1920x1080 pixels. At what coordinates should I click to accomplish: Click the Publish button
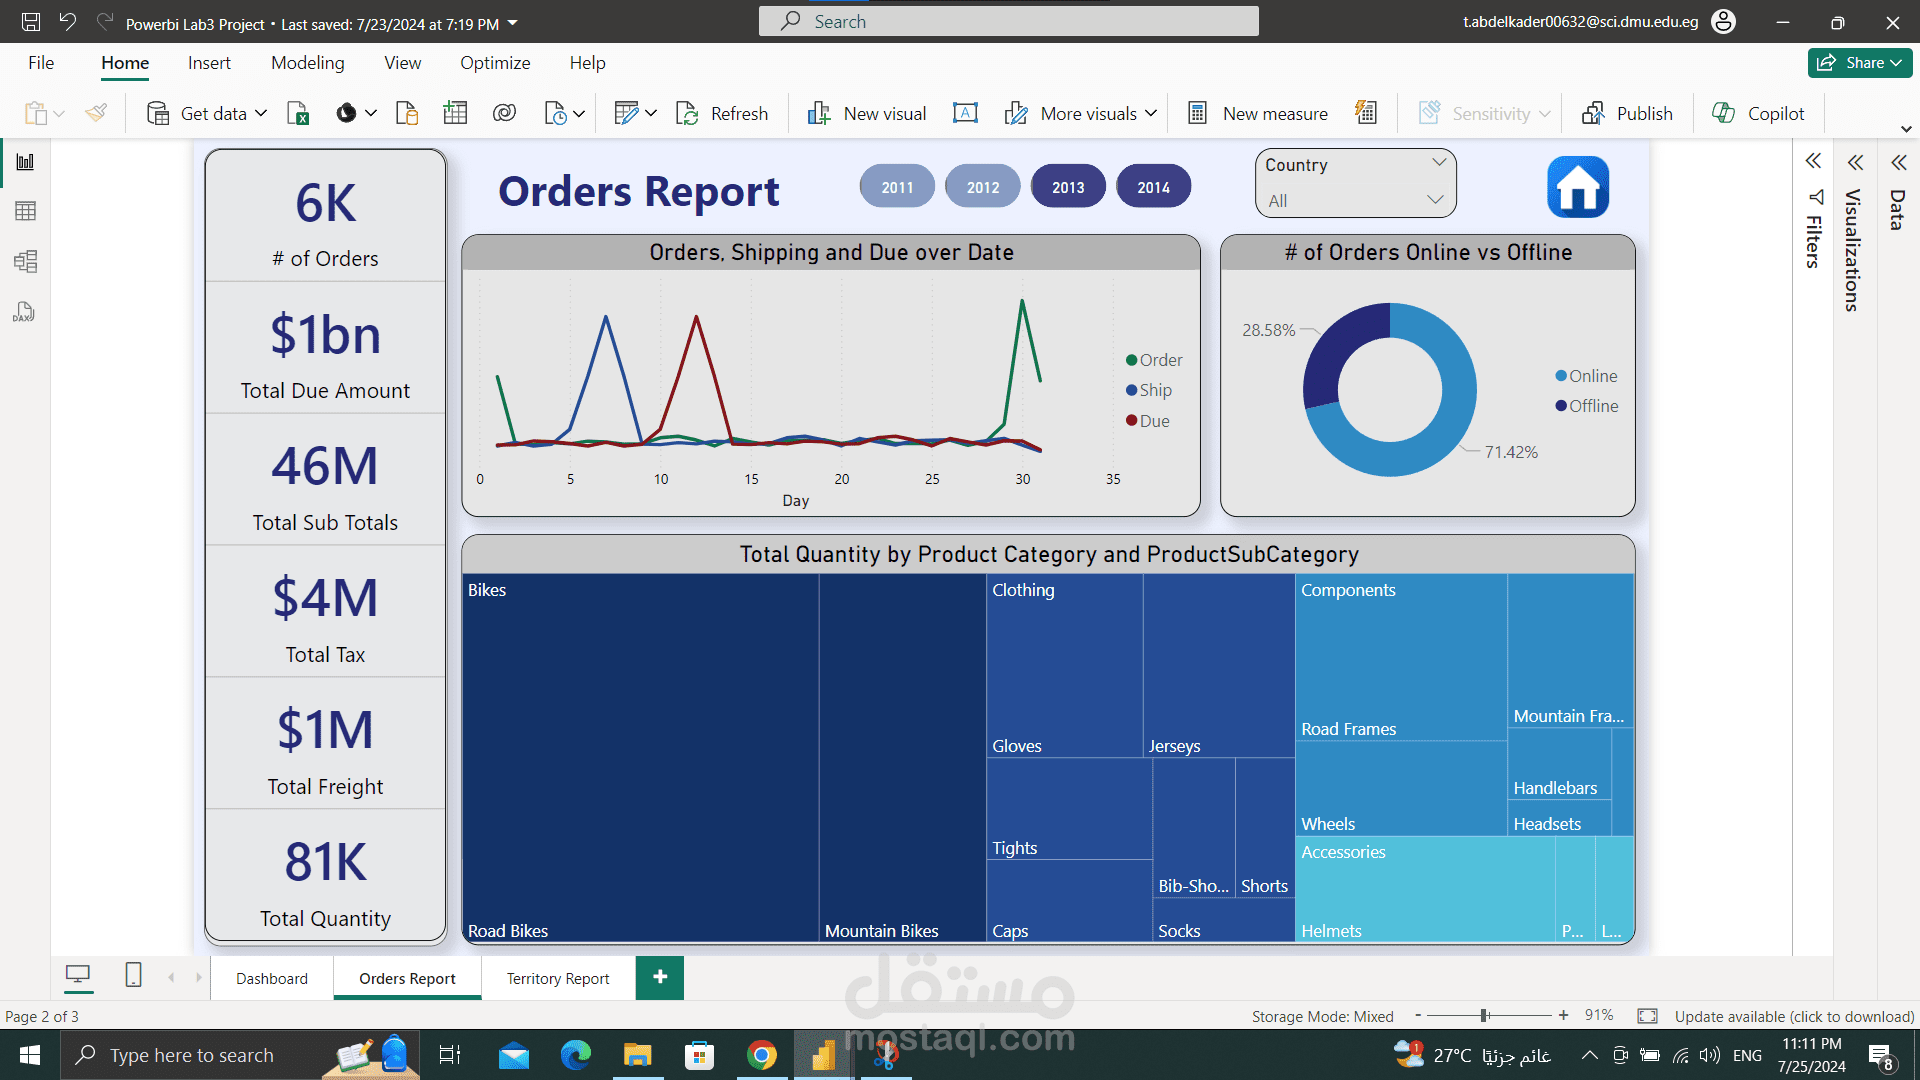coord(1628,113)
